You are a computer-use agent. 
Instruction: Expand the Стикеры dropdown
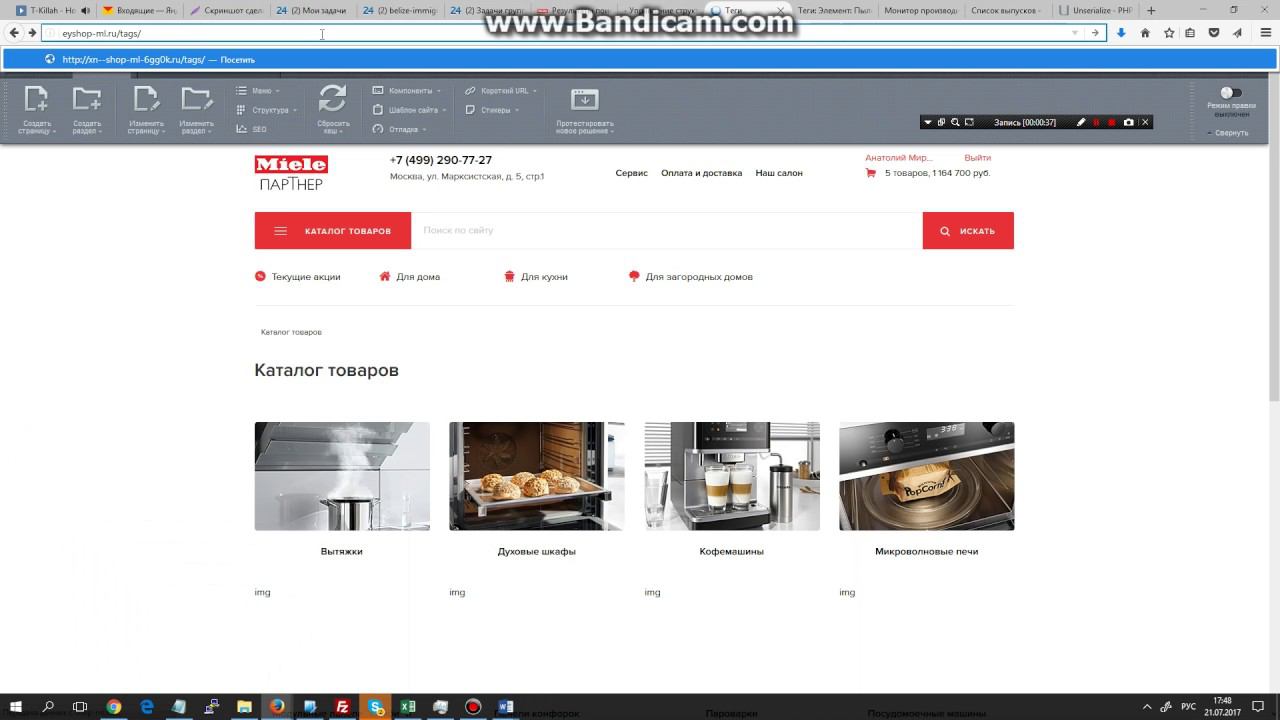(492, 110)
